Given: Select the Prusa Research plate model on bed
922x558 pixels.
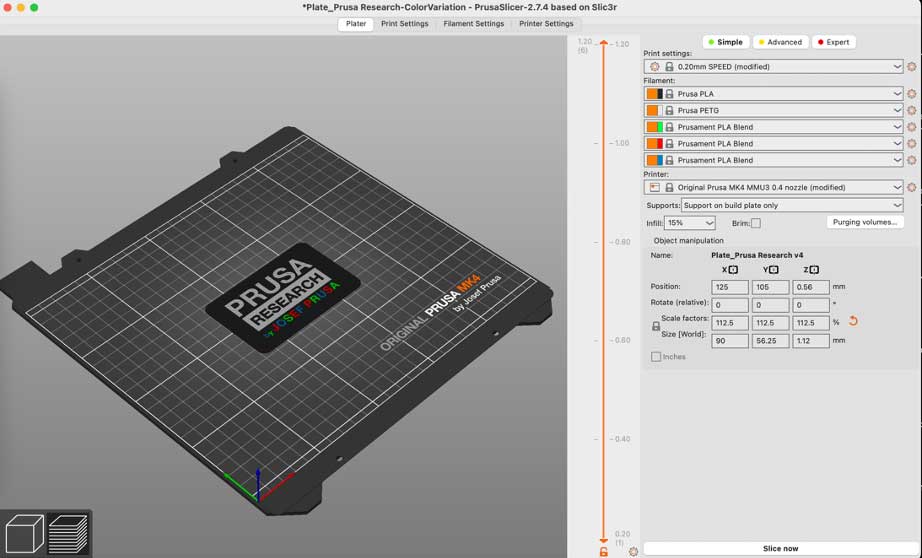Looking at the screenshot, I should pos(282,298).
